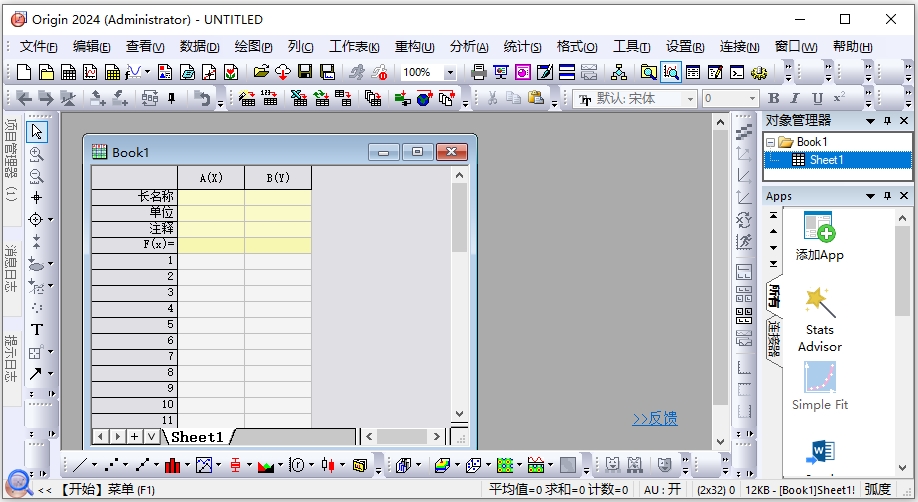Create a new workbook from toolbar
Image resolution: width=918 pixels, height=502 pixels.
tap(68, 72)
